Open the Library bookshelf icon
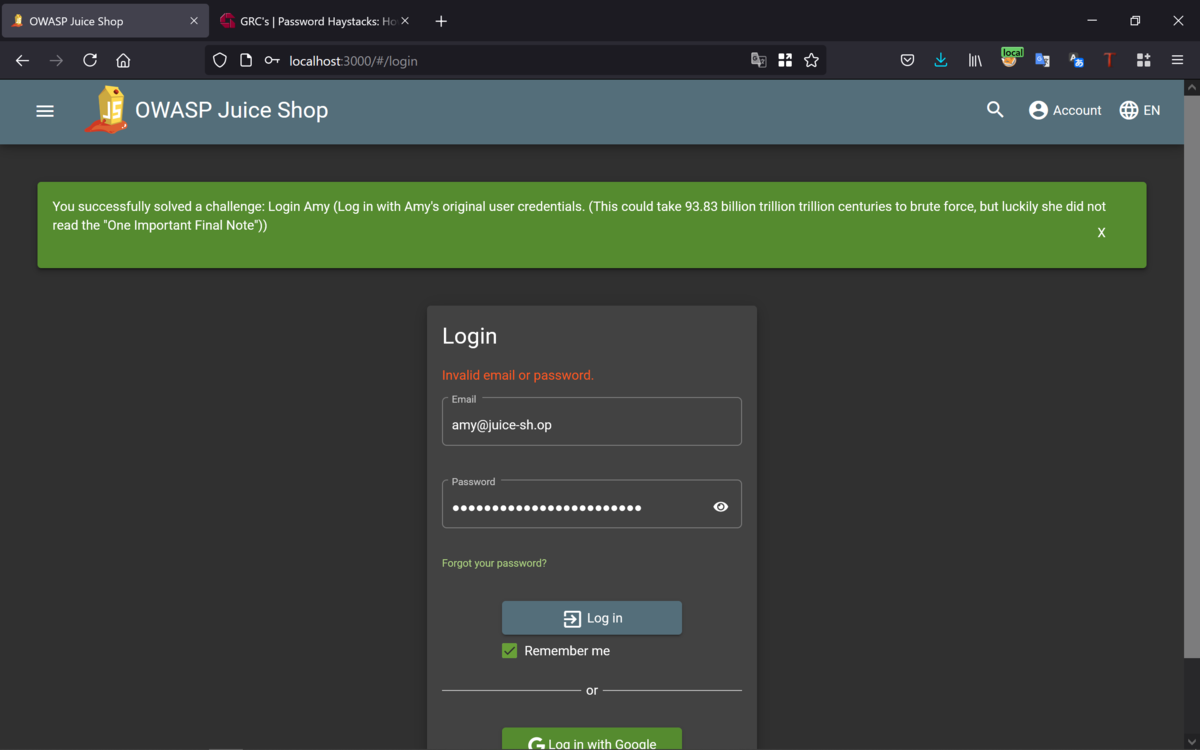The width and height of the screenshot is (1200, 750). click(975, 61)
